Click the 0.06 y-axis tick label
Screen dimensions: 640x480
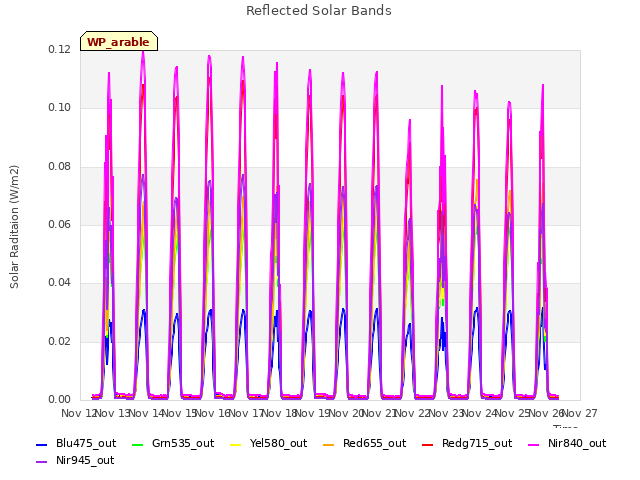[60, 224]
